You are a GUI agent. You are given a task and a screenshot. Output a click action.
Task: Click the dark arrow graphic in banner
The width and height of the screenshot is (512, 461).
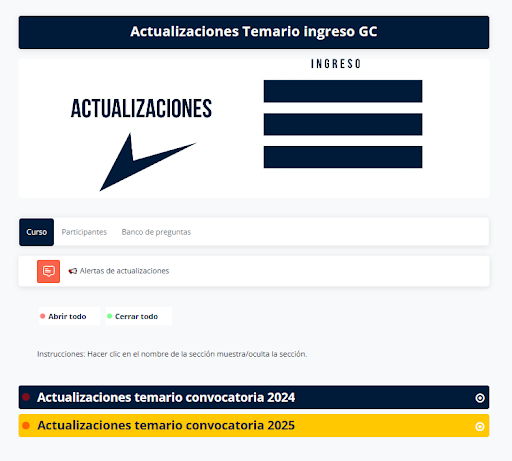pyautogui.click(x=148, y=162)
